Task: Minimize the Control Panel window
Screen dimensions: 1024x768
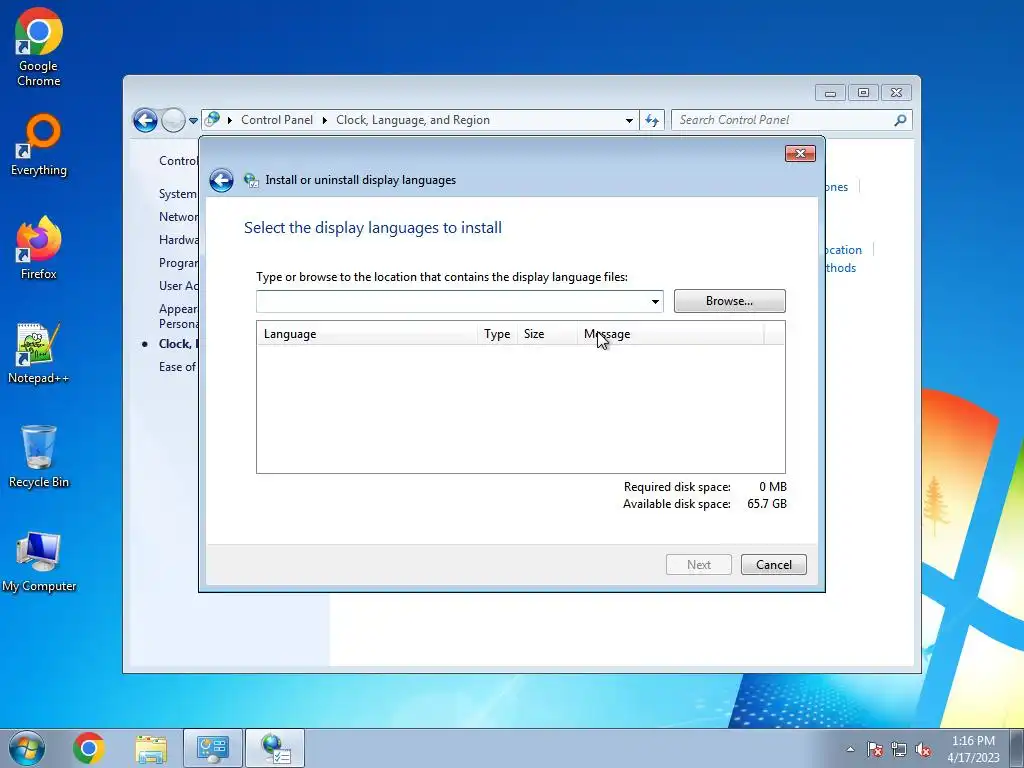Action: point(830,93)
